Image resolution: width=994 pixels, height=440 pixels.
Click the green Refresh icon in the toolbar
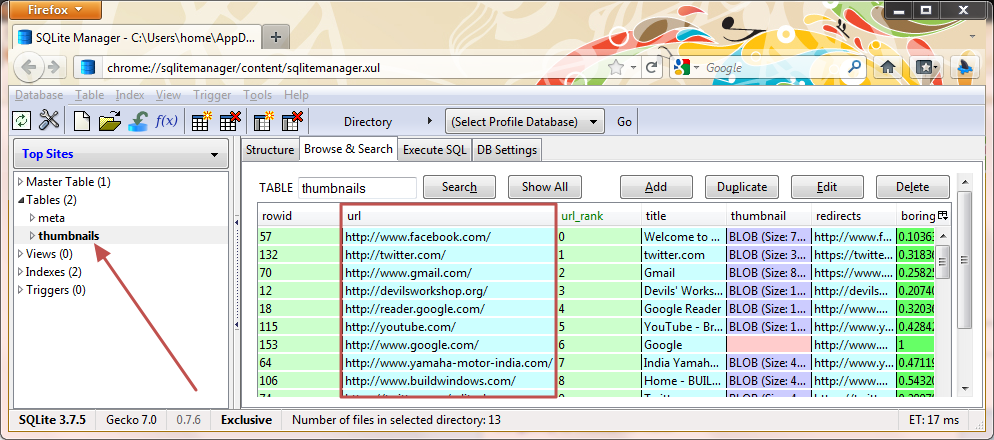22,120
